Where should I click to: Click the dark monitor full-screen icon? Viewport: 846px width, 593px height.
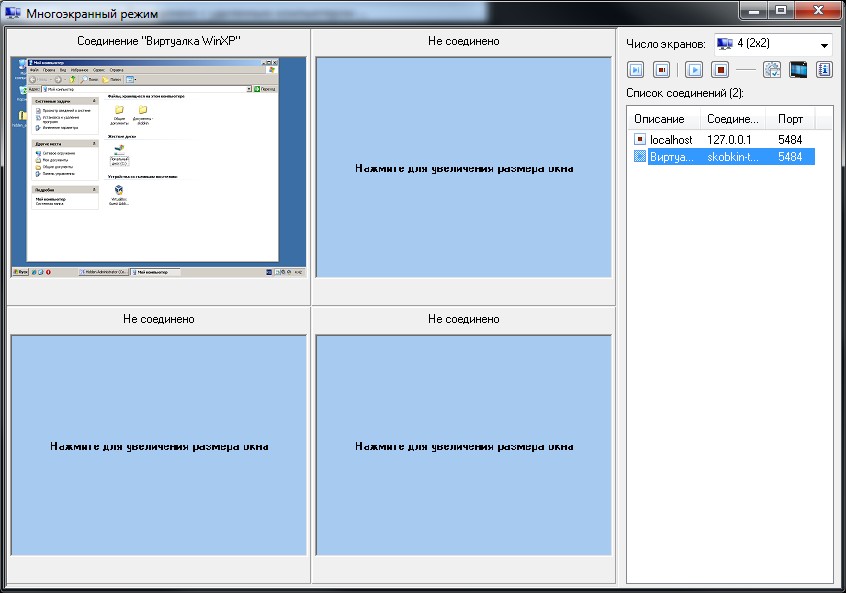pyautogui.click(x=798, y=70)
